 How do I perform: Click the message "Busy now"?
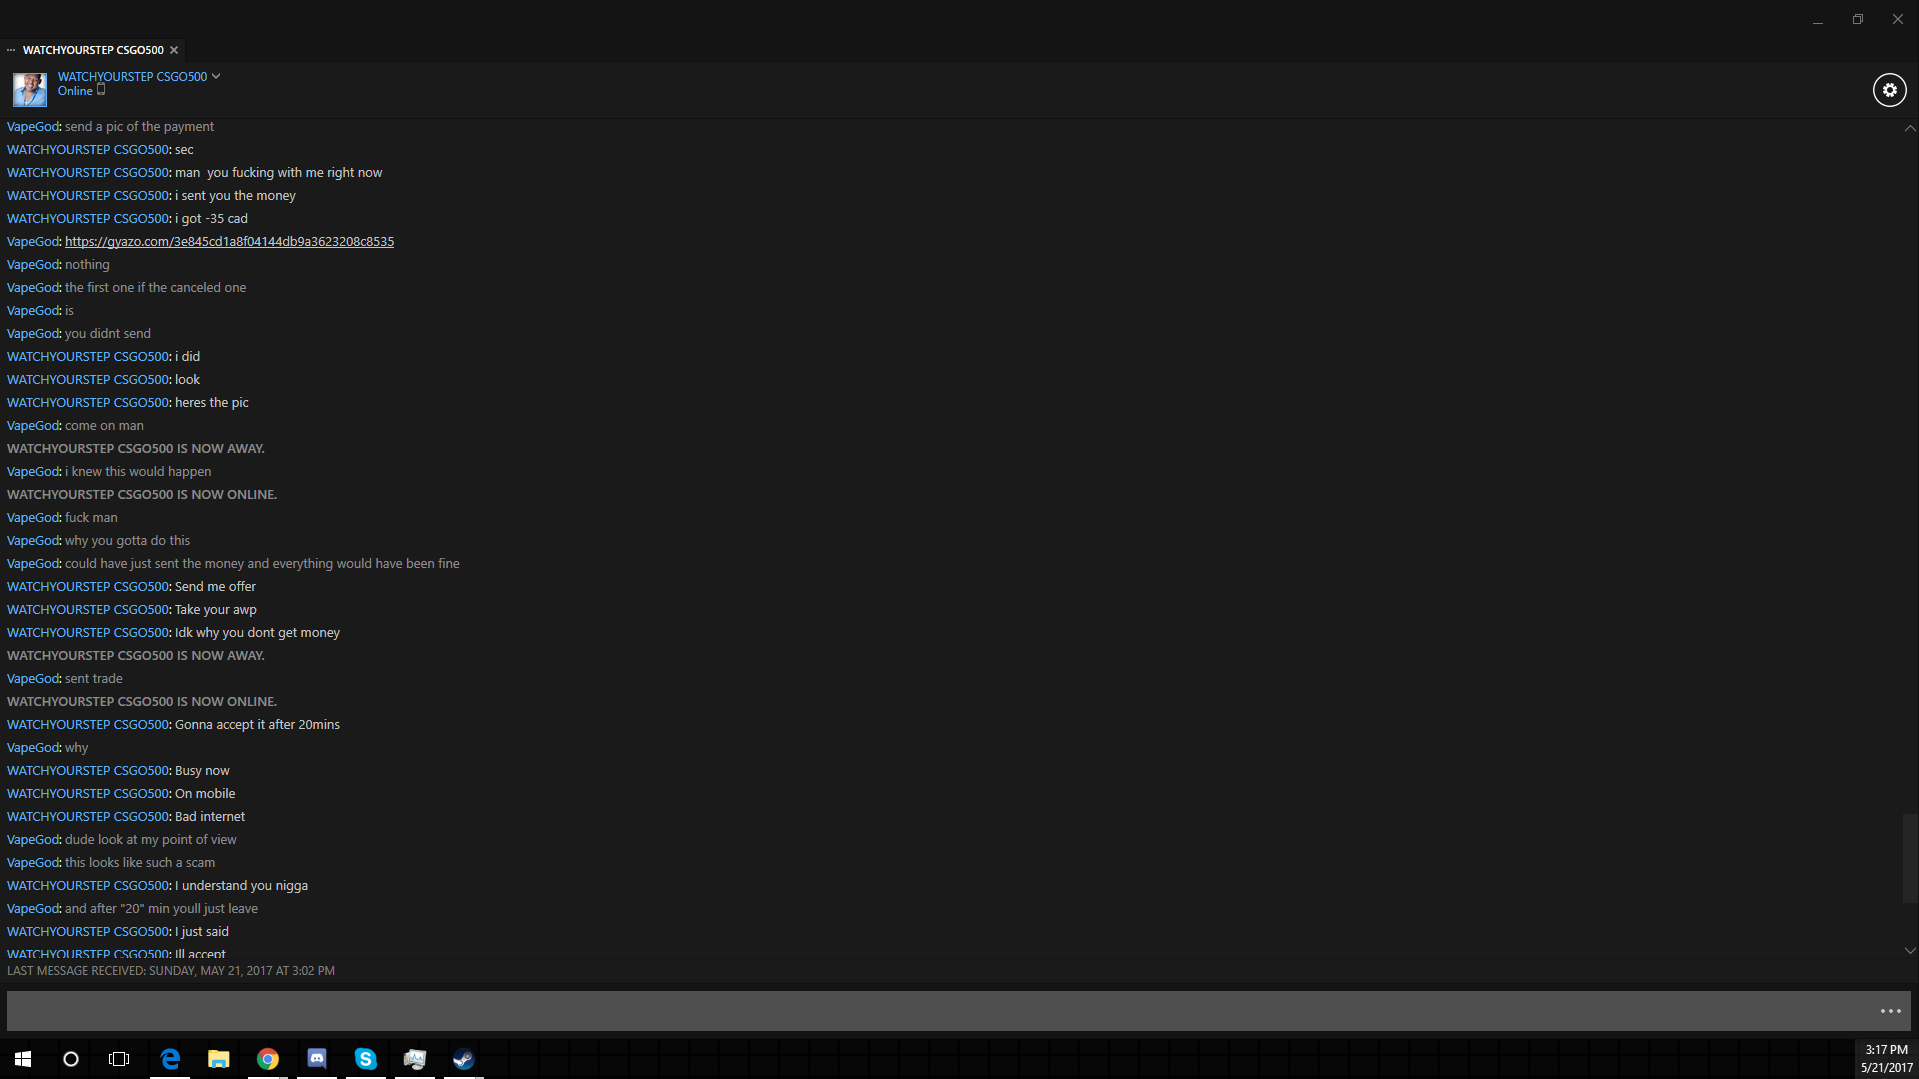point(202,771)
